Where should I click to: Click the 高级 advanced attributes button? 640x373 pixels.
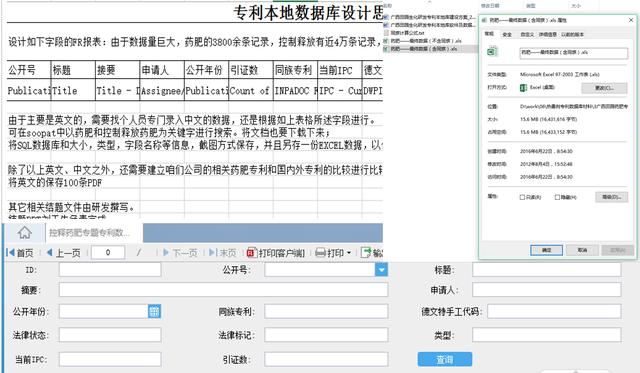[611, 197]
